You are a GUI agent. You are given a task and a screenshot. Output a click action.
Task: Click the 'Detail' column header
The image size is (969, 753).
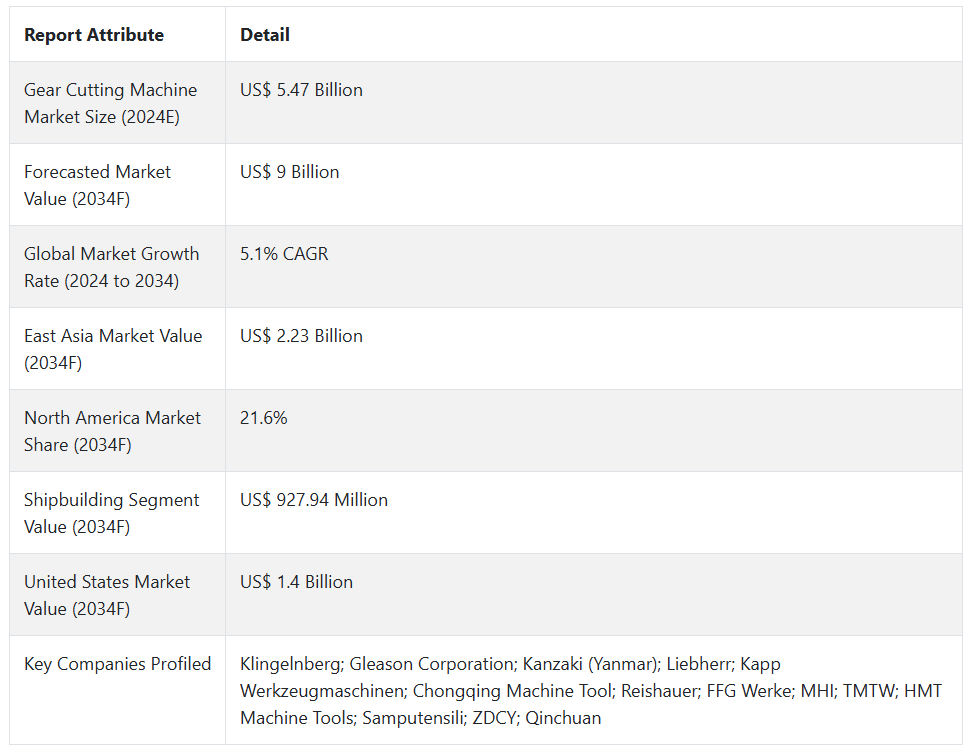click(265, 35)
